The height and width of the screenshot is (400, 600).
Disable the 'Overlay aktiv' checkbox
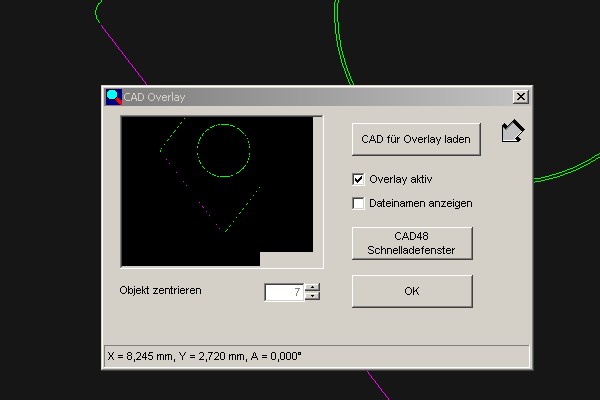pos(359,179)
